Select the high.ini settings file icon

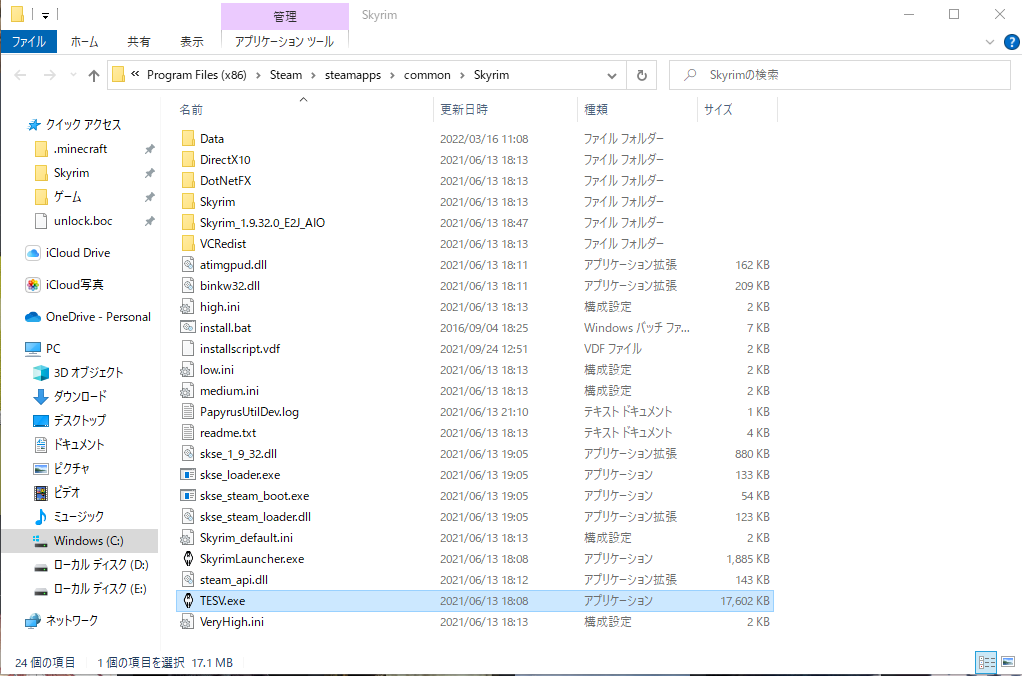(188, 306)
